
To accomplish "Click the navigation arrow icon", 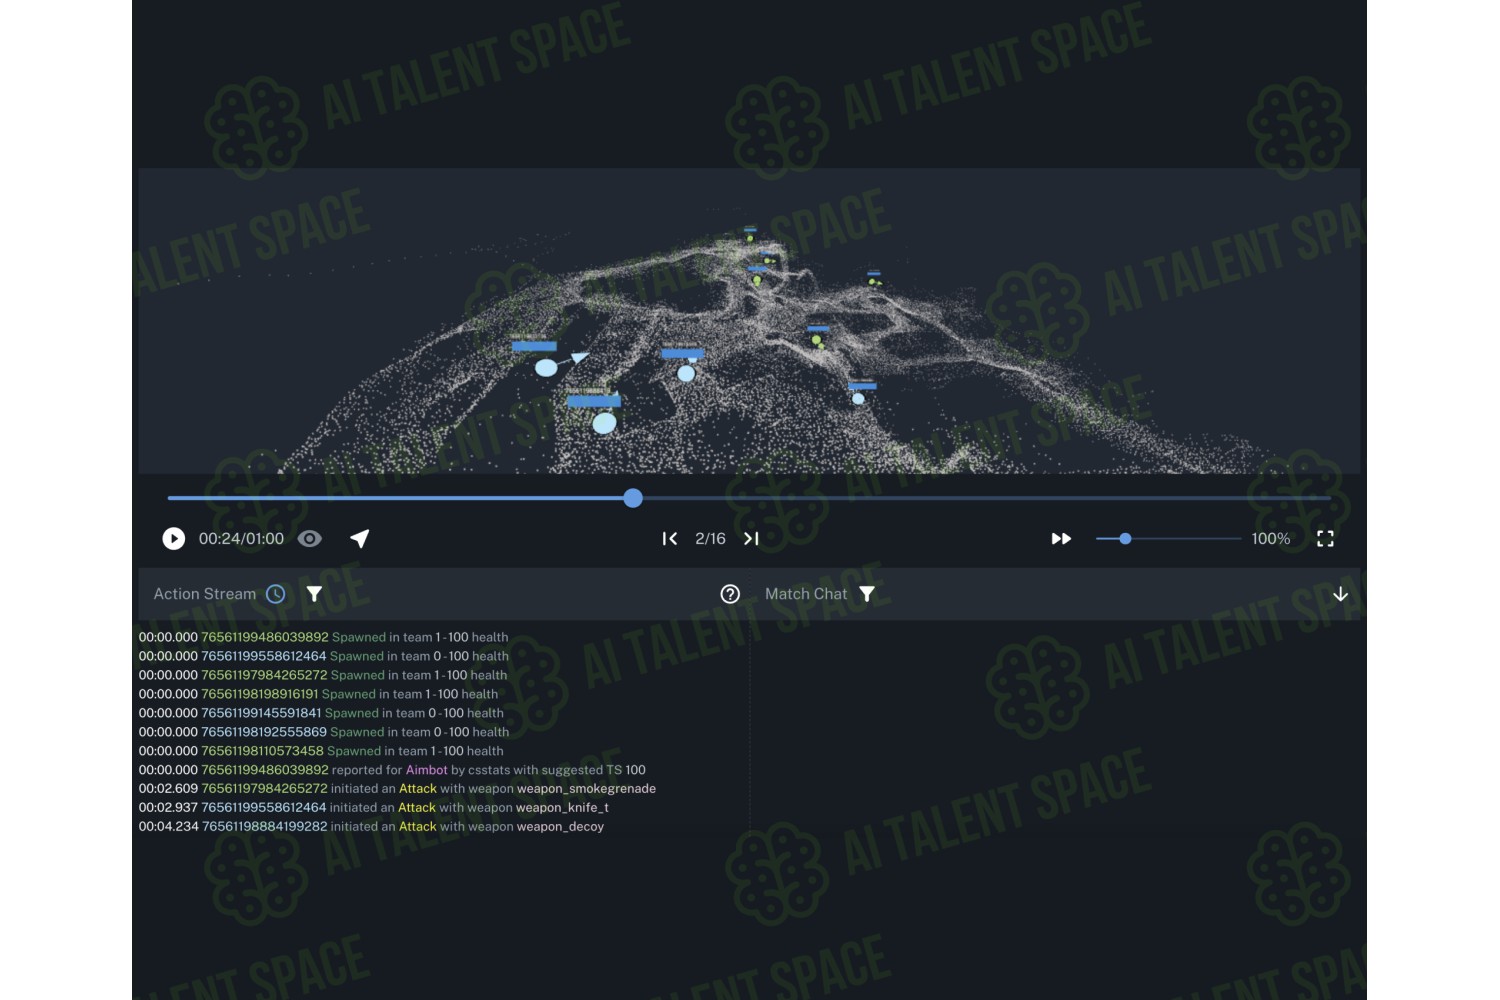I will pos(360,539).
